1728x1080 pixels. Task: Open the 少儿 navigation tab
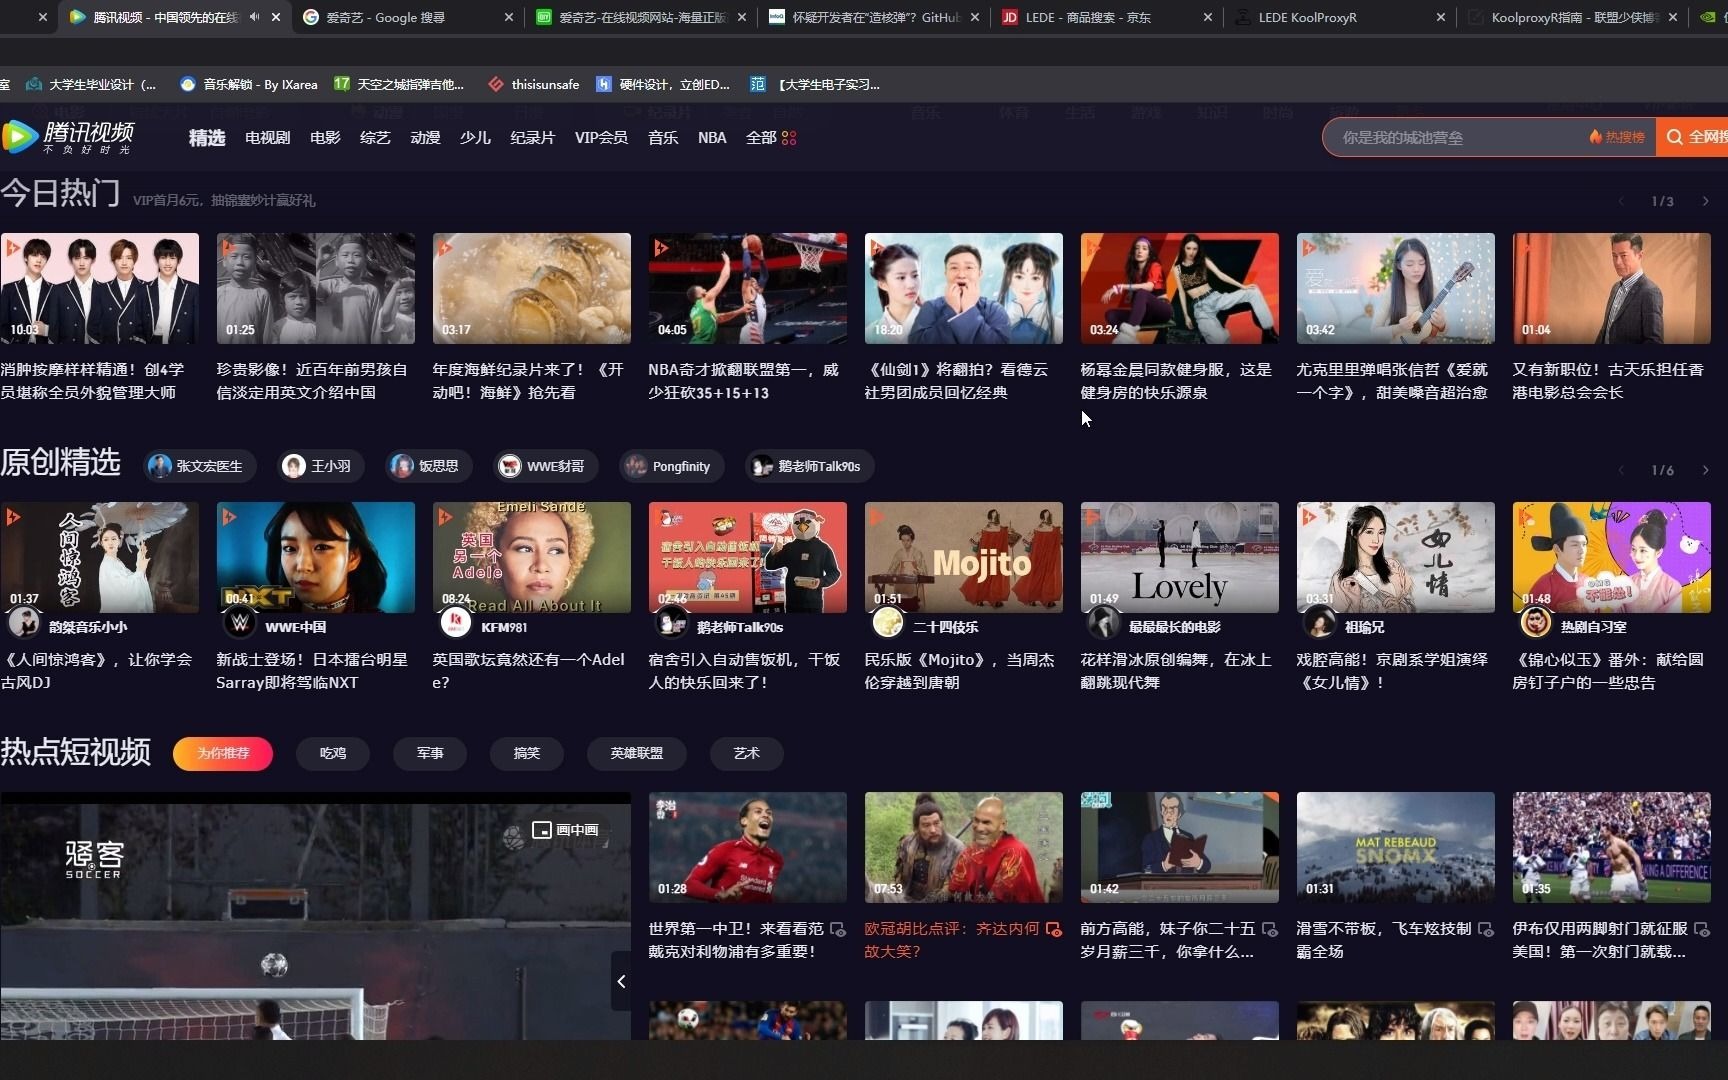(475, 138)
